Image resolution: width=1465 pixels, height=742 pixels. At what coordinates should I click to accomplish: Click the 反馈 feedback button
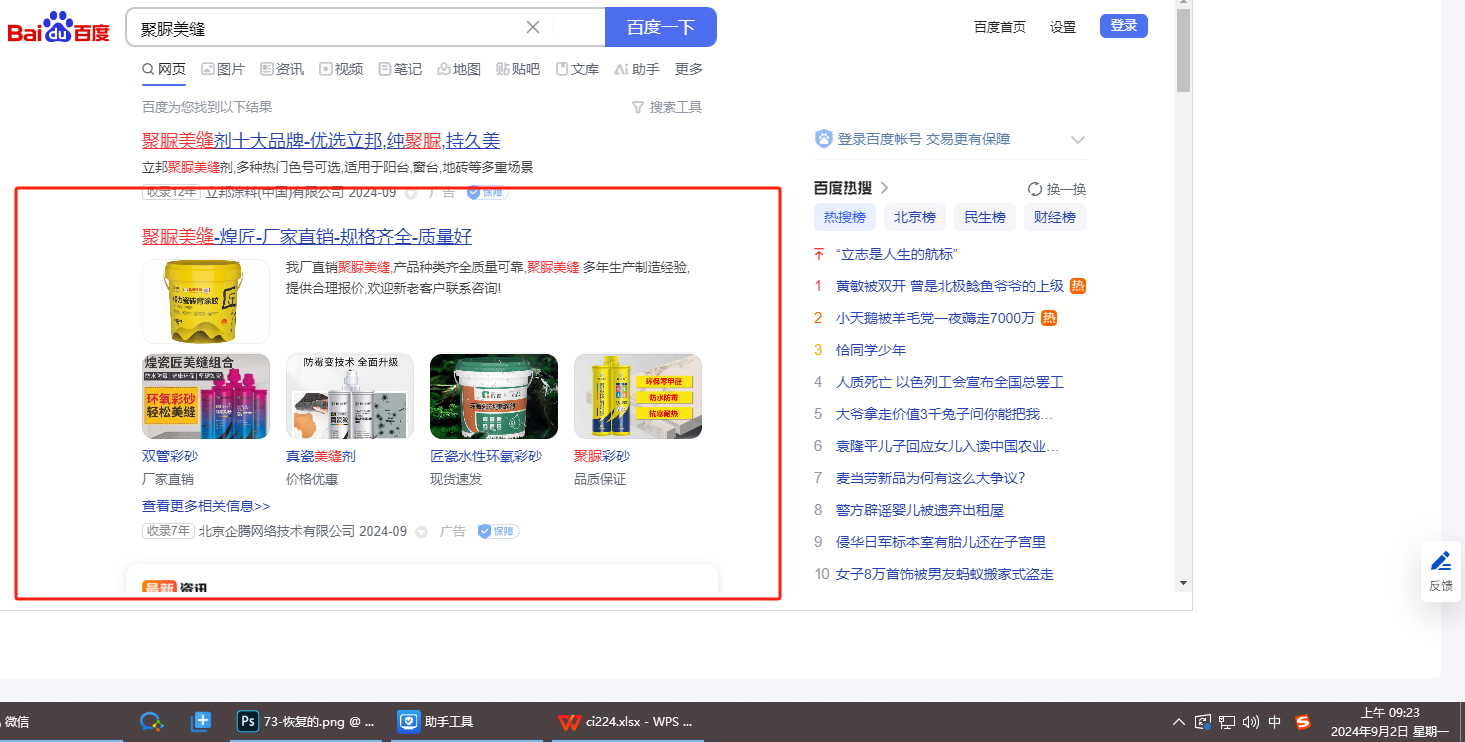click(1441, 571)
